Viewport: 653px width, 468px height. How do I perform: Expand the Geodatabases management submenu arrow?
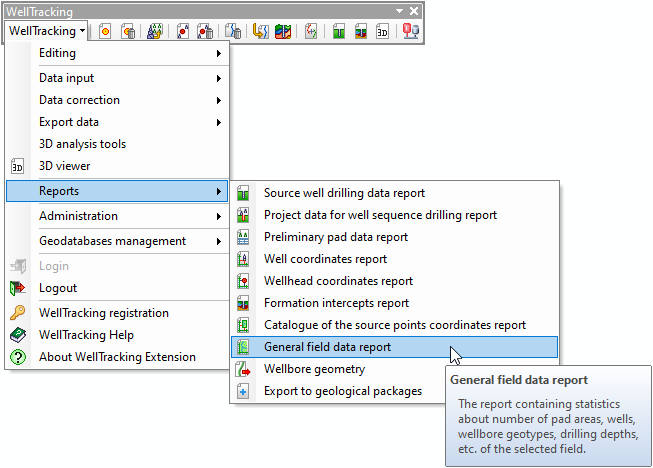click(x=219, y=241)
